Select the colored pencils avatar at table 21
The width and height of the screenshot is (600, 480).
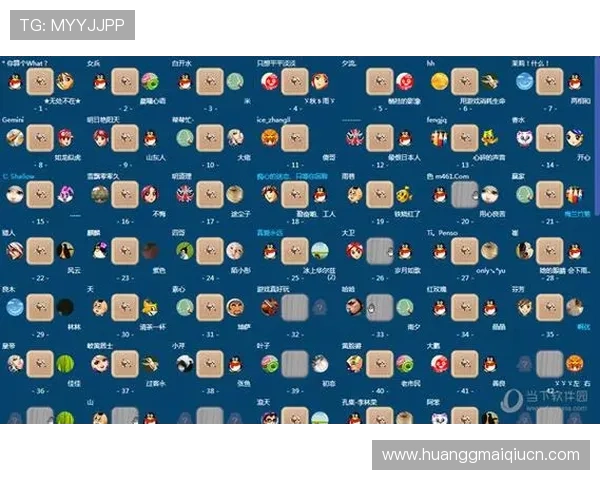click(574, 194)
